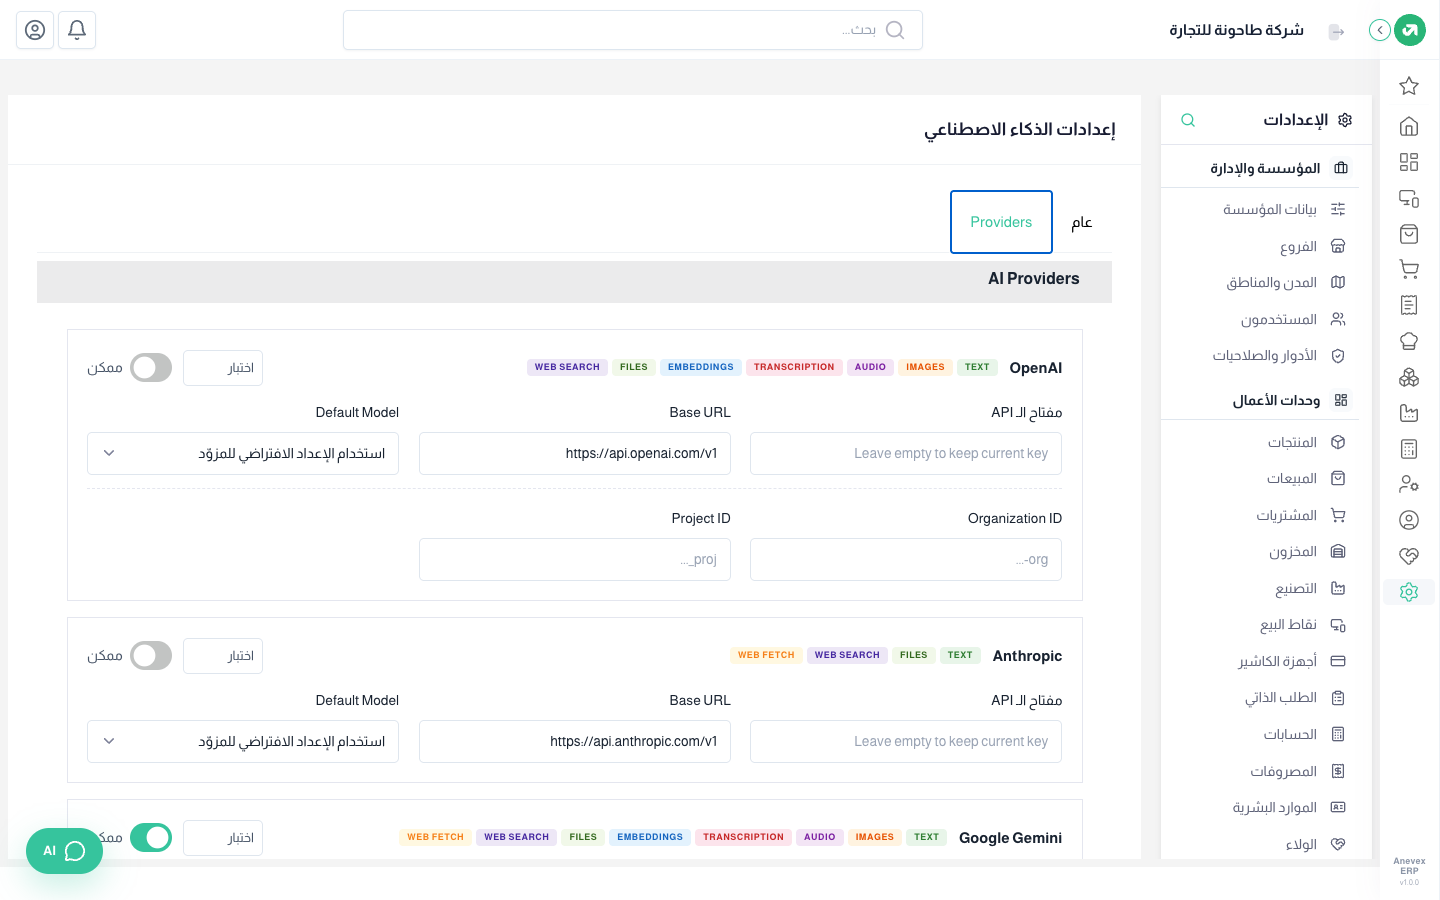Open the calculator icon in rail
The height and width of the screenshot is (900, 1440).
(1409, 449)
